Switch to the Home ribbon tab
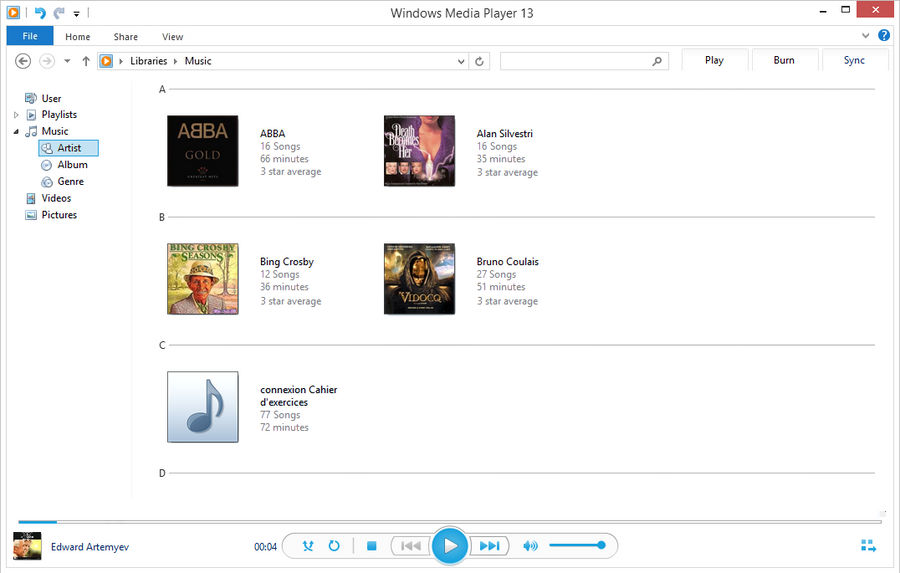 point(77,37)
